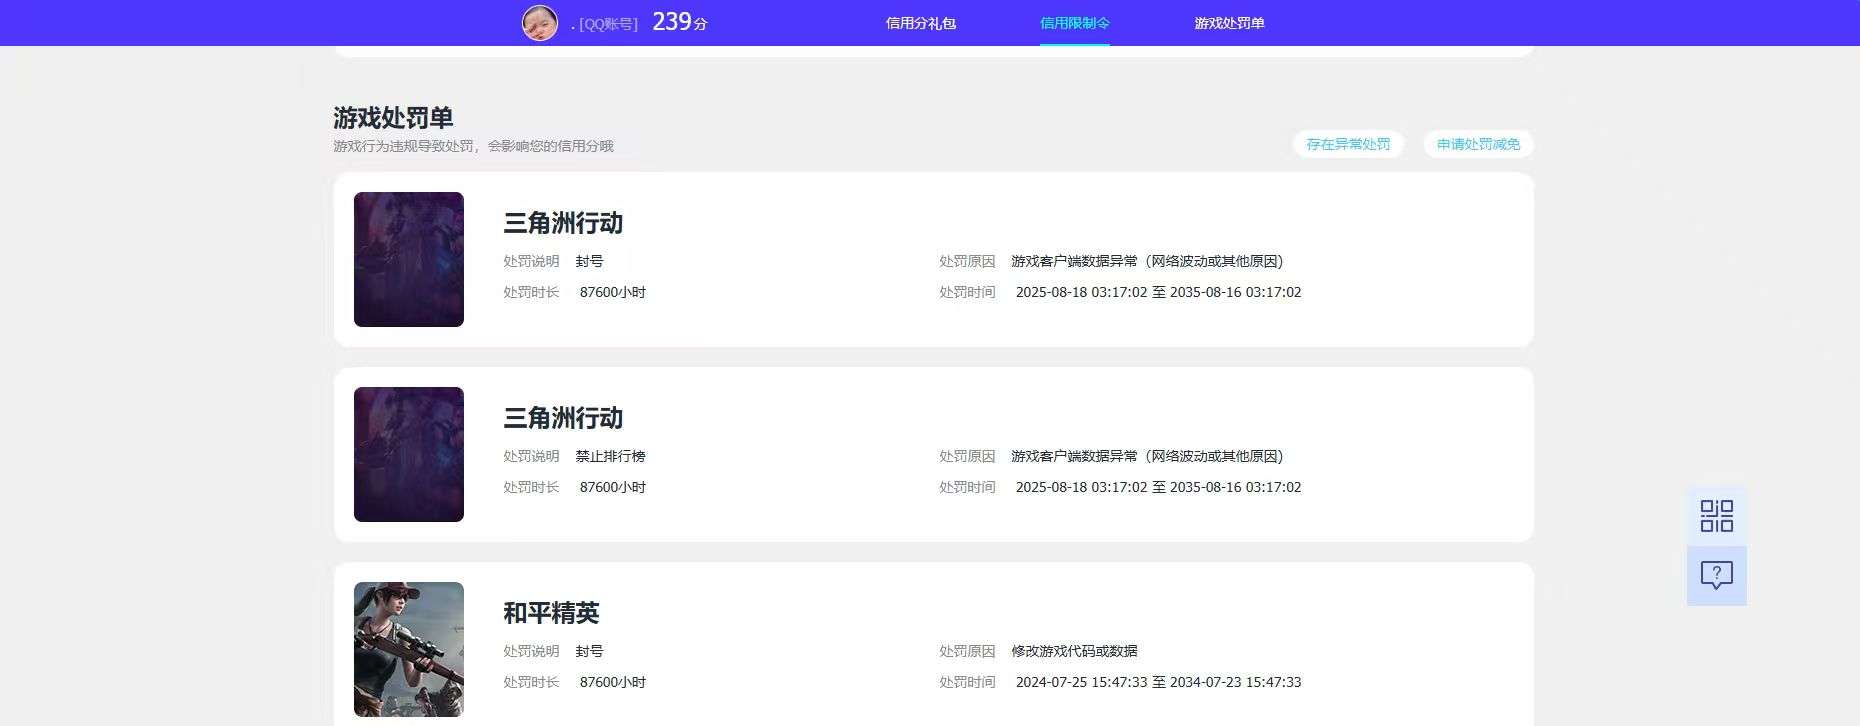Click the 封号 value on 和平精英 card

(589, 651)
